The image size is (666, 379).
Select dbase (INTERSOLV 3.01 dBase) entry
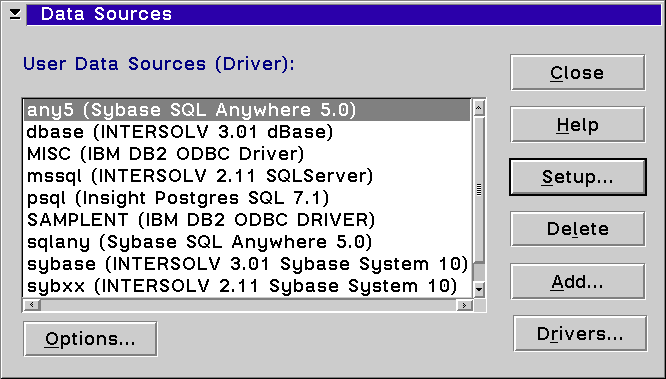(x=248, y=132)
